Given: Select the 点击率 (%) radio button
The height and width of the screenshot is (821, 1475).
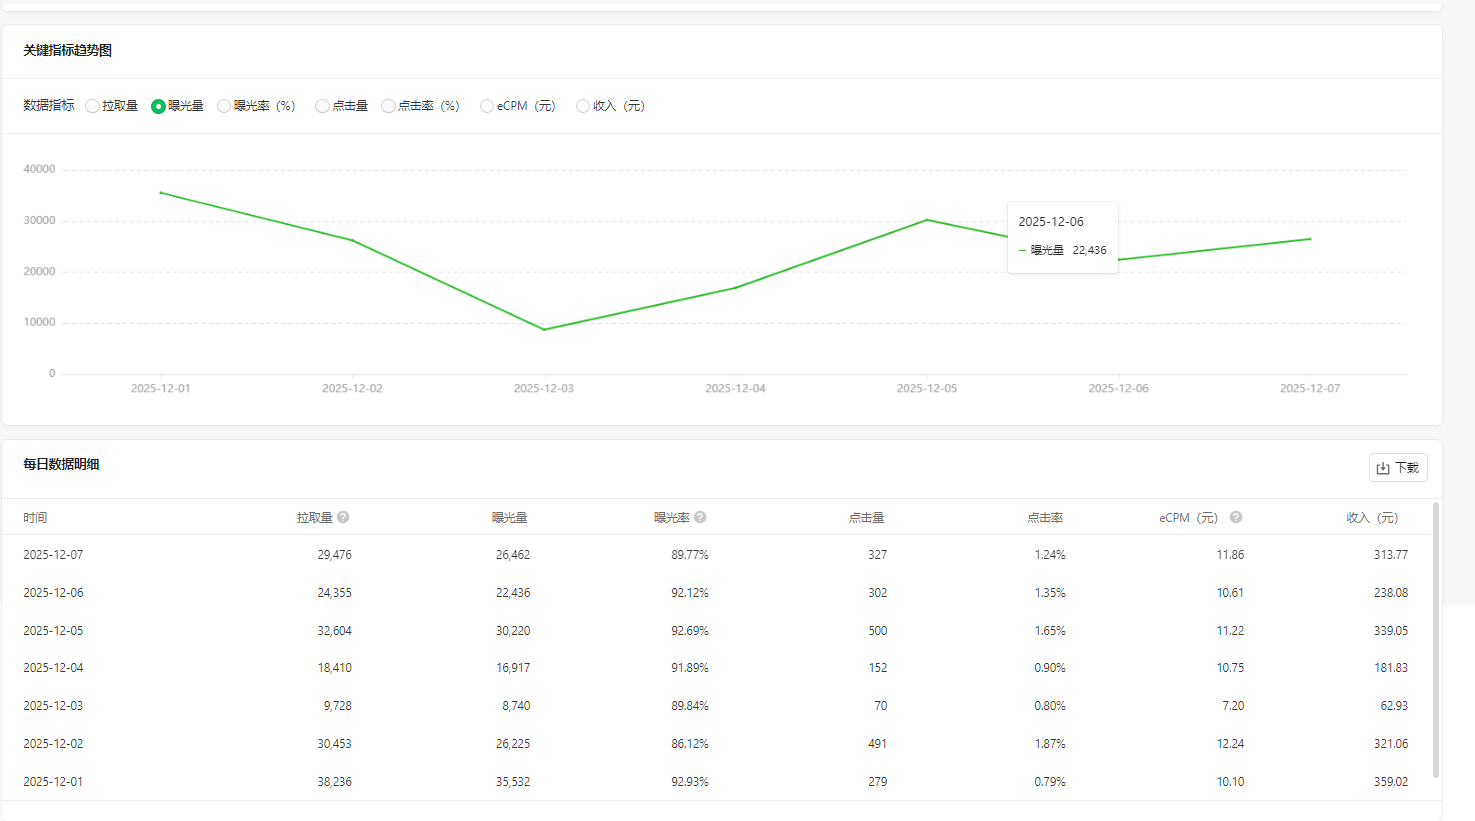Looking at the screenshot, I should pyautogui.click(x=388, y=106).
